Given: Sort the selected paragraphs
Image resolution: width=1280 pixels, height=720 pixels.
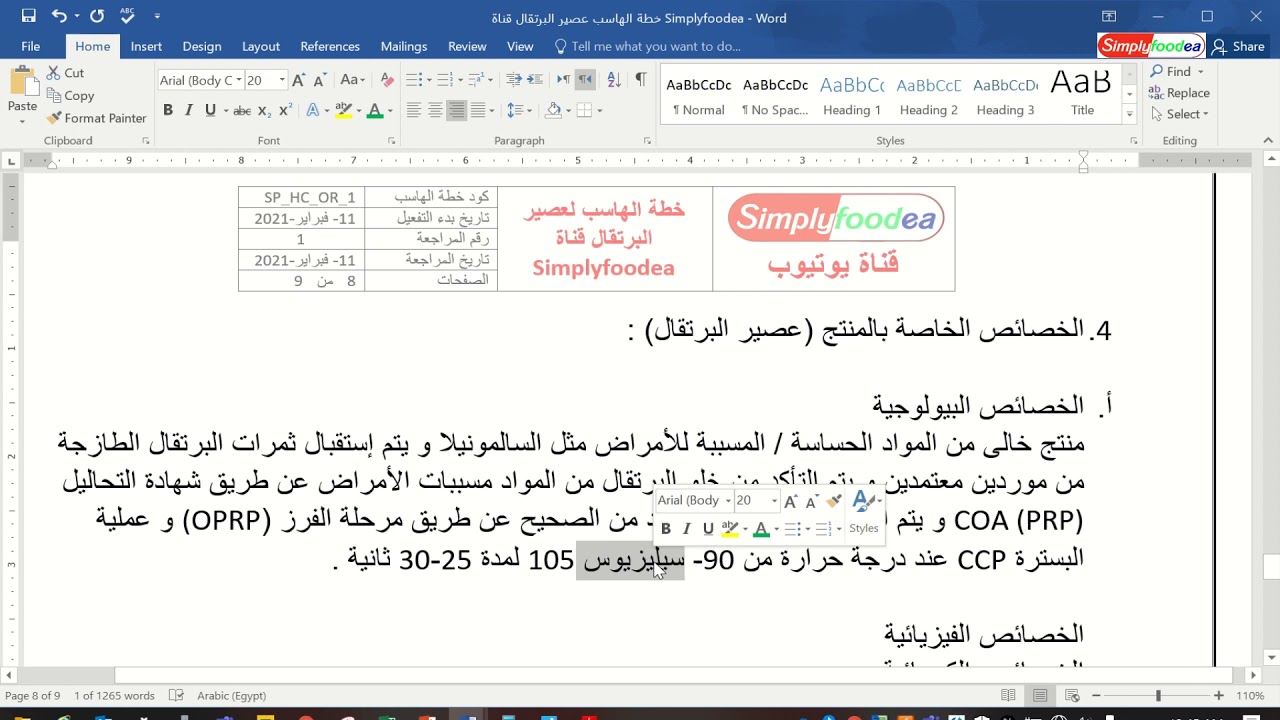Looking at the screenshot, I should (615, 80).
